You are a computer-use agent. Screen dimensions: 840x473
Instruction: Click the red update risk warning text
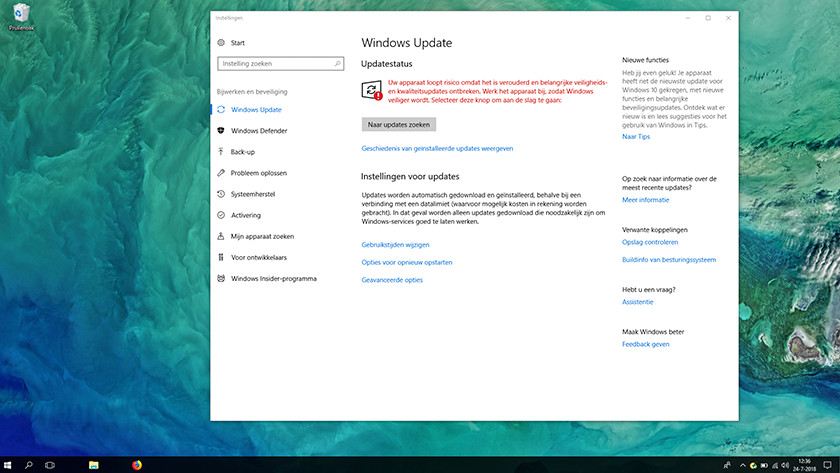pyautogui.click(x=498, y=91)
